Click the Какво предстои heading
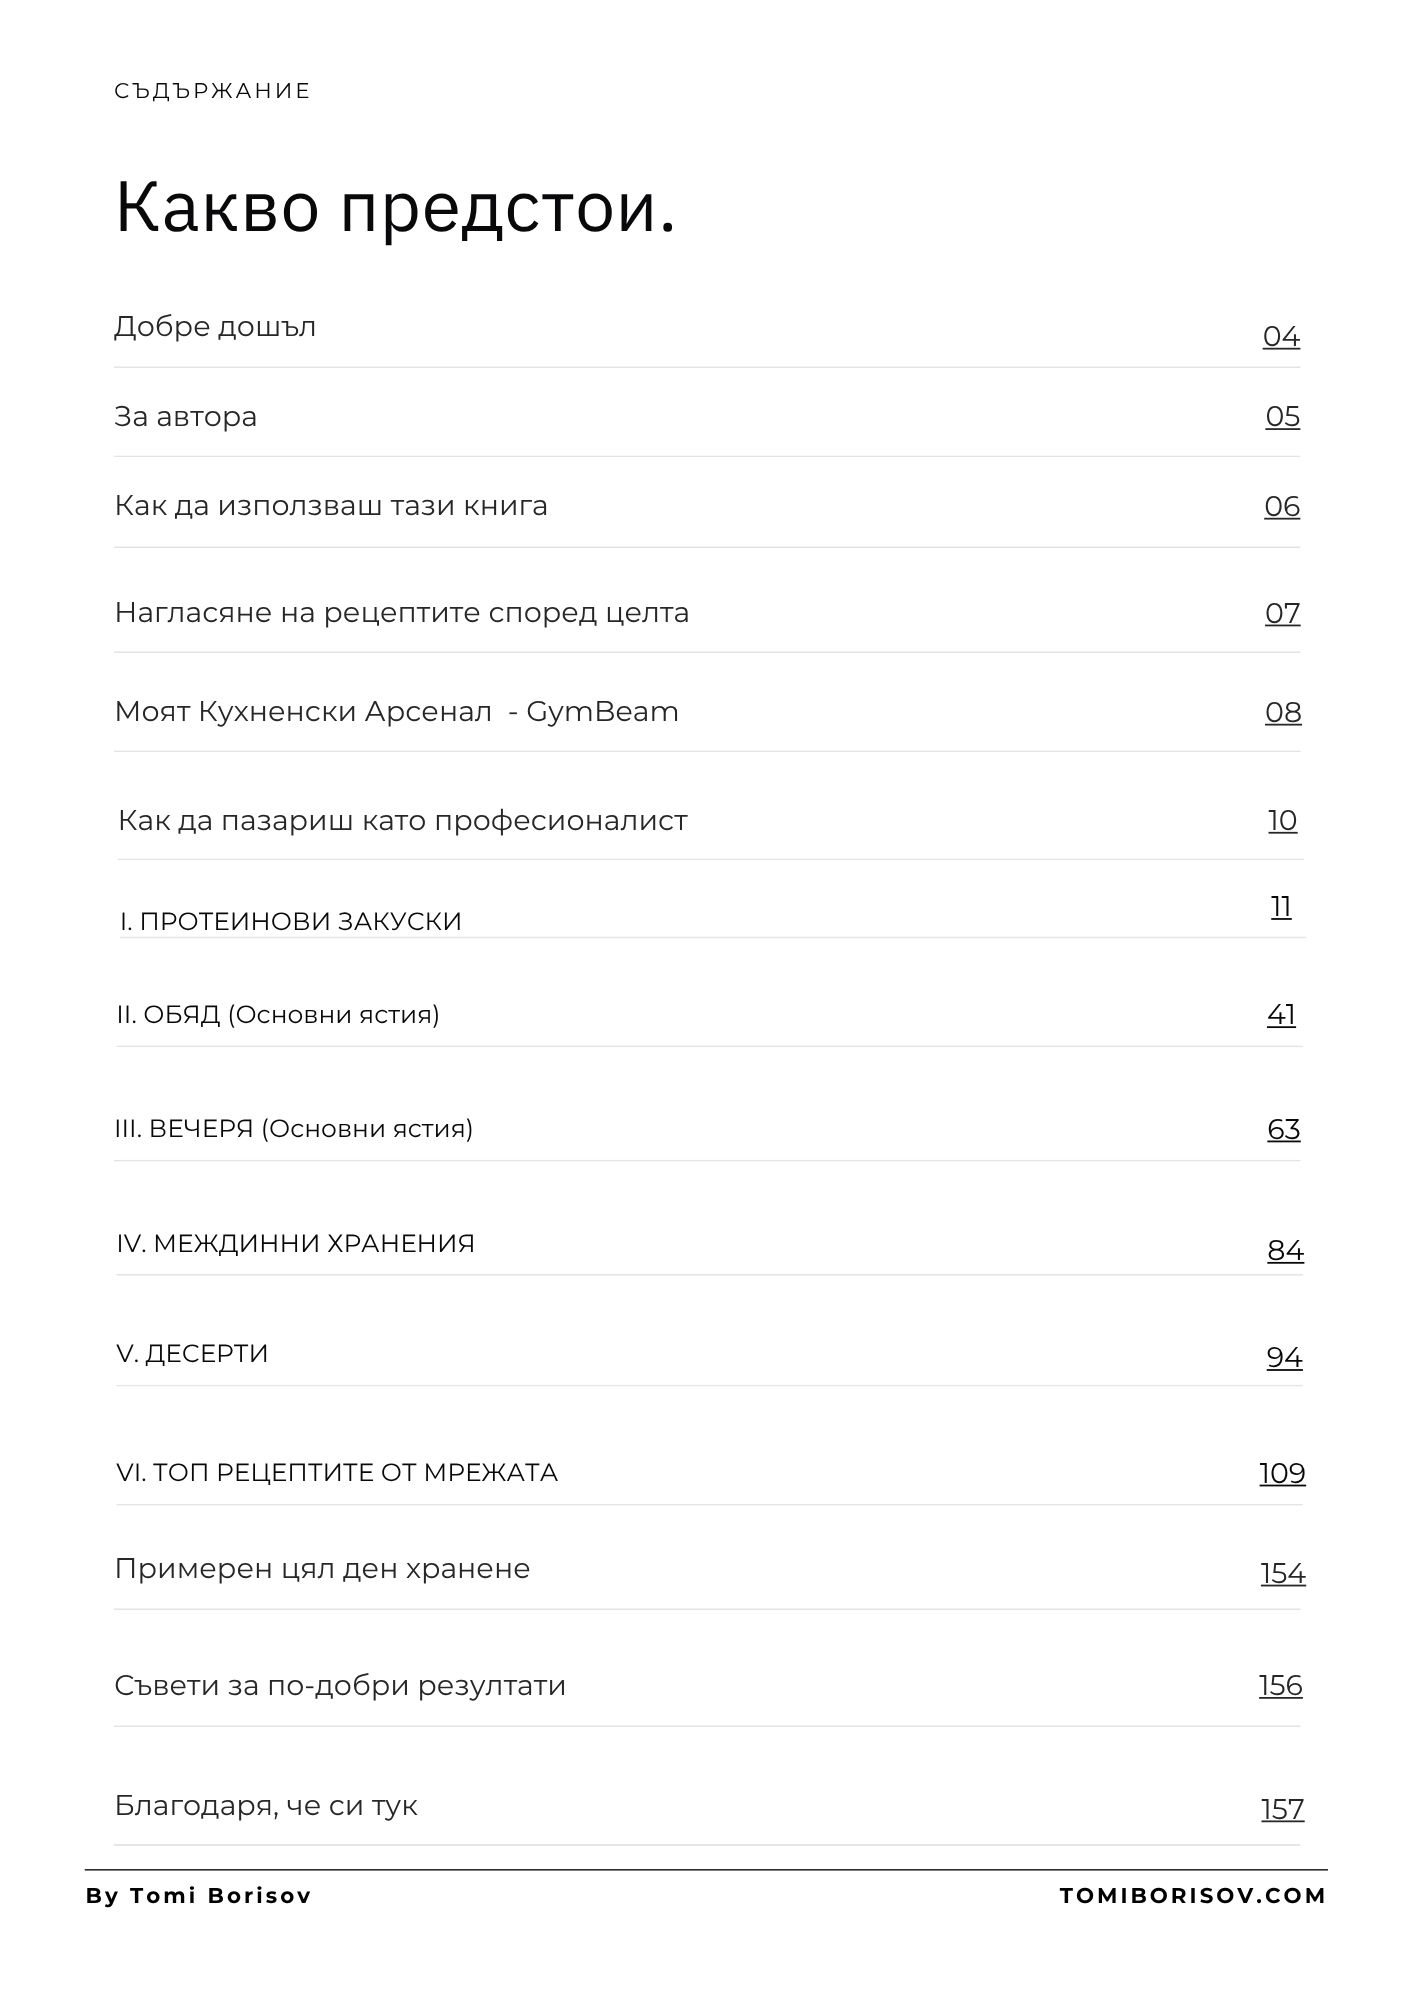The height and width of the screenshot is (2000, 1414). click(396, 208)
